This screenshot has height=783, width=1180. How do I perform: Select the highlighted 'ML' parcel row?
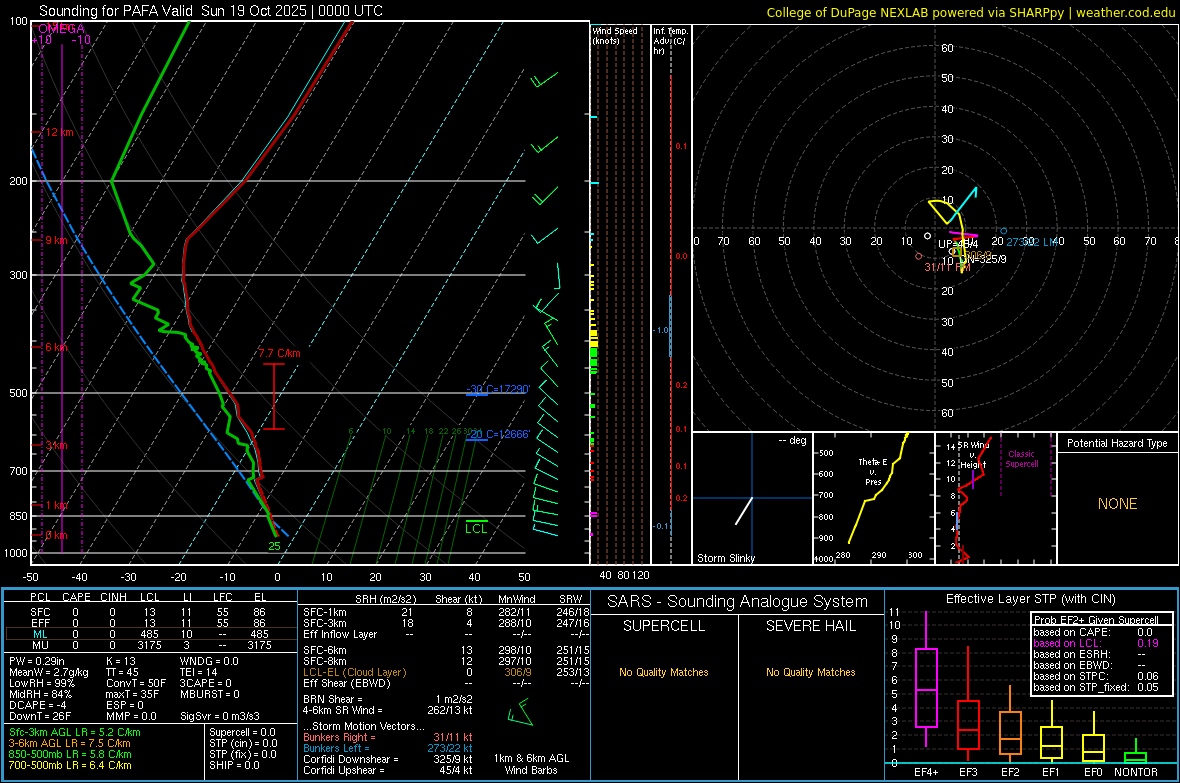pos(151,635)
